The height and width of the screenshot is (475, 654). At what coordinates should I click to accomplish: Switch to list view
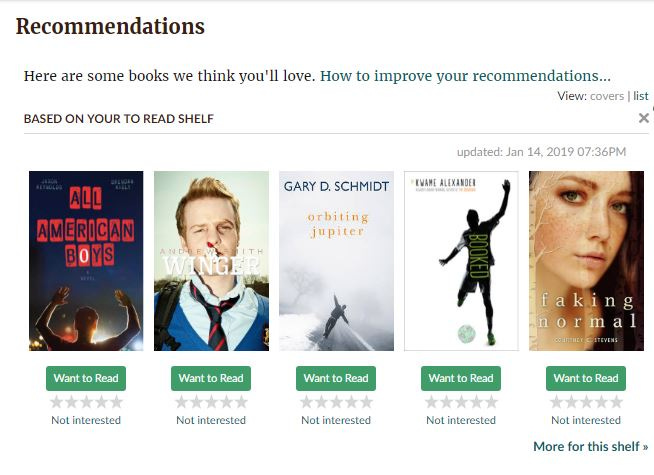point(641,96)
